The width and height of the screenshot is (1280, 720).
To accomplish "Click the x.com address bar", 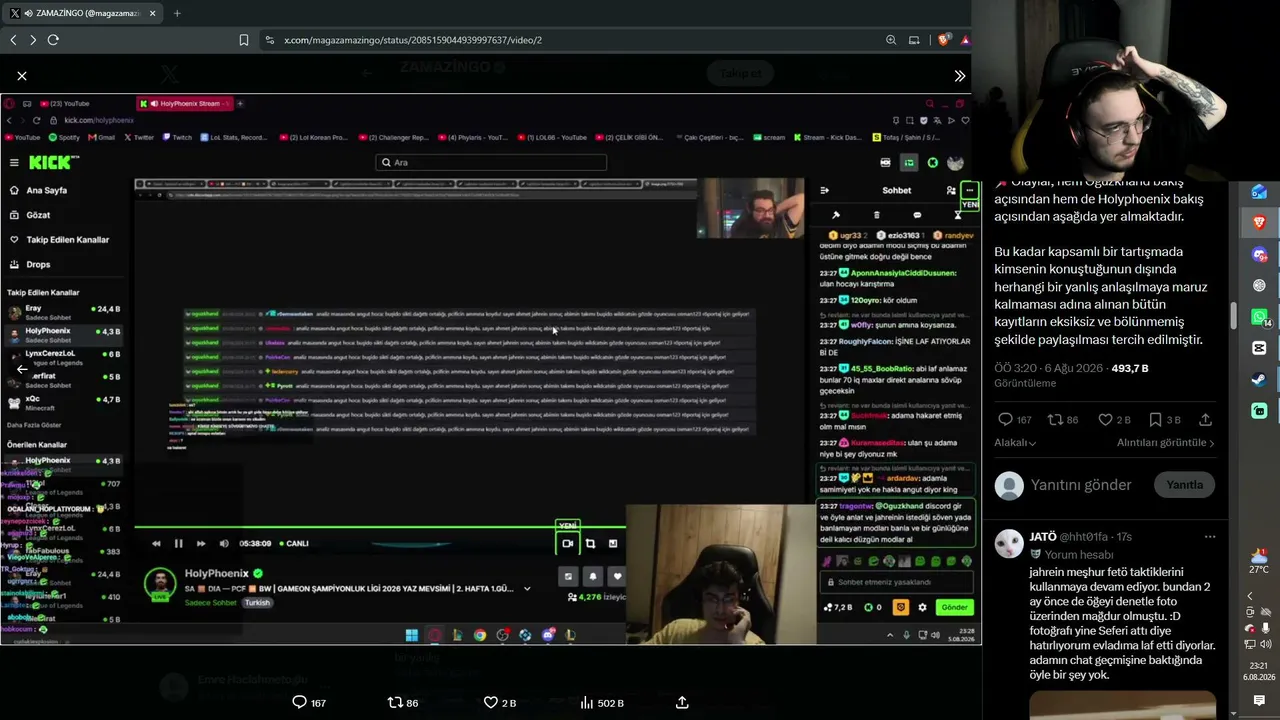I will [570, 40].
